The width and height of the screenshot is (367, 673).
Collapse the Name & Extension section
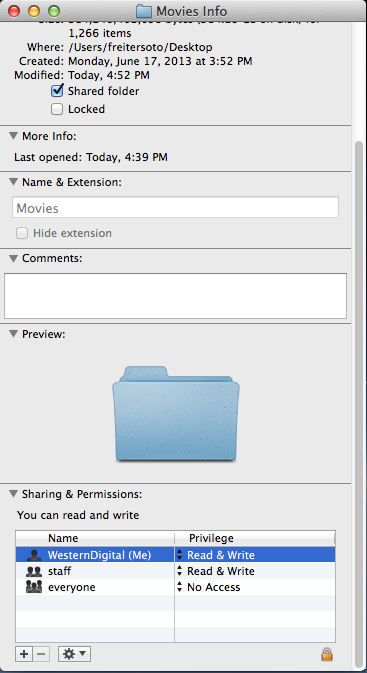tap(14, 182)
